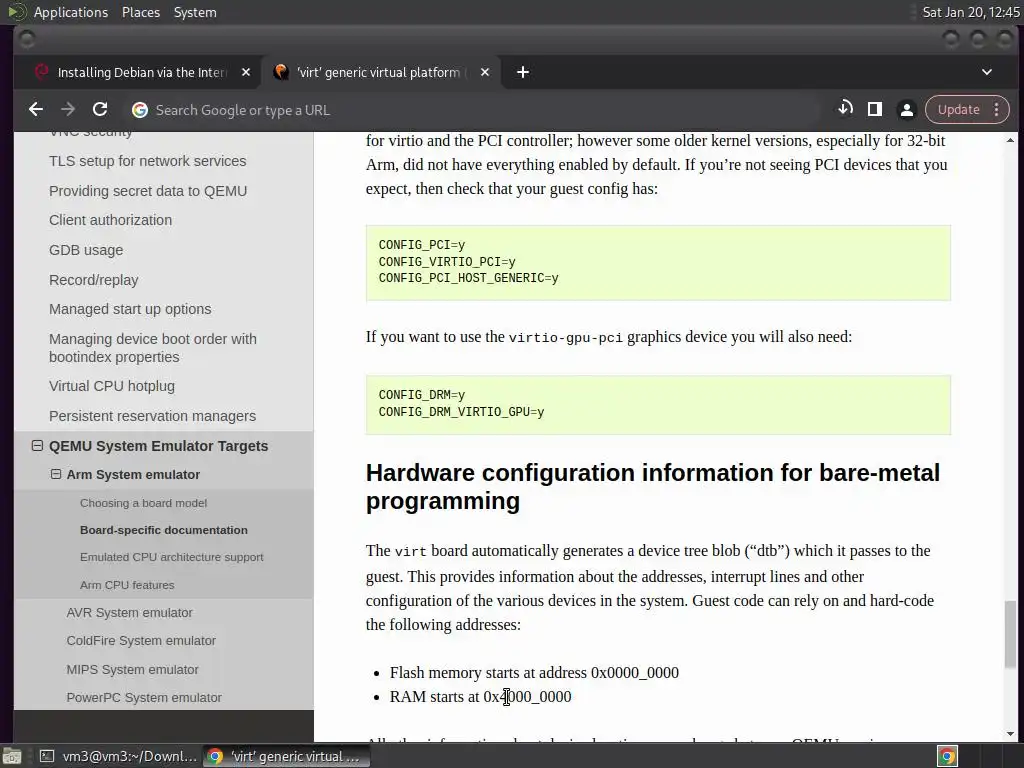Open GDB usage page
The width and height of the screenshot is (1024, 768).
point(86,250)
